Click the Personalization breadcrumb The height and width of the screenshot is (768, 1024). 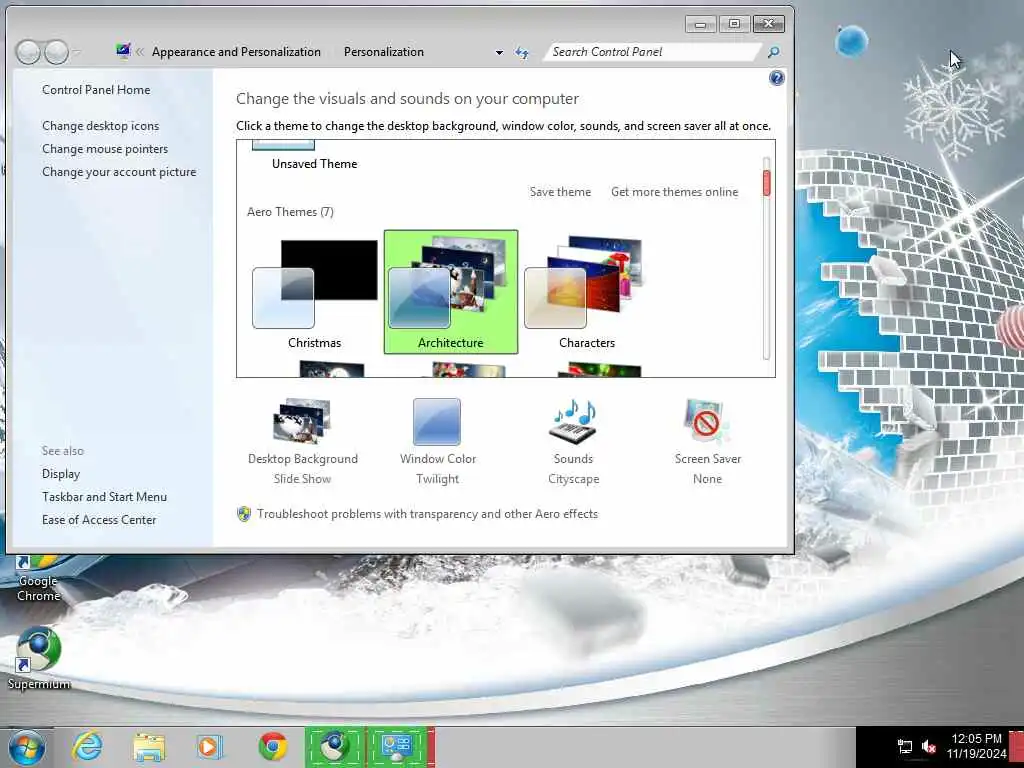pyautogui.click(x=384, y=52)
